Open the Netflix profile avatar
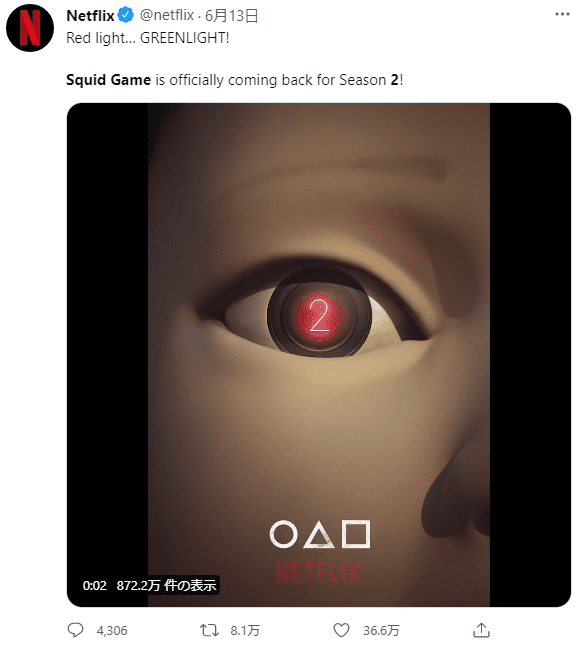Image resolution: width=583 pixels, height=657 pixels. pyautogui.click(x=30, y=28)
